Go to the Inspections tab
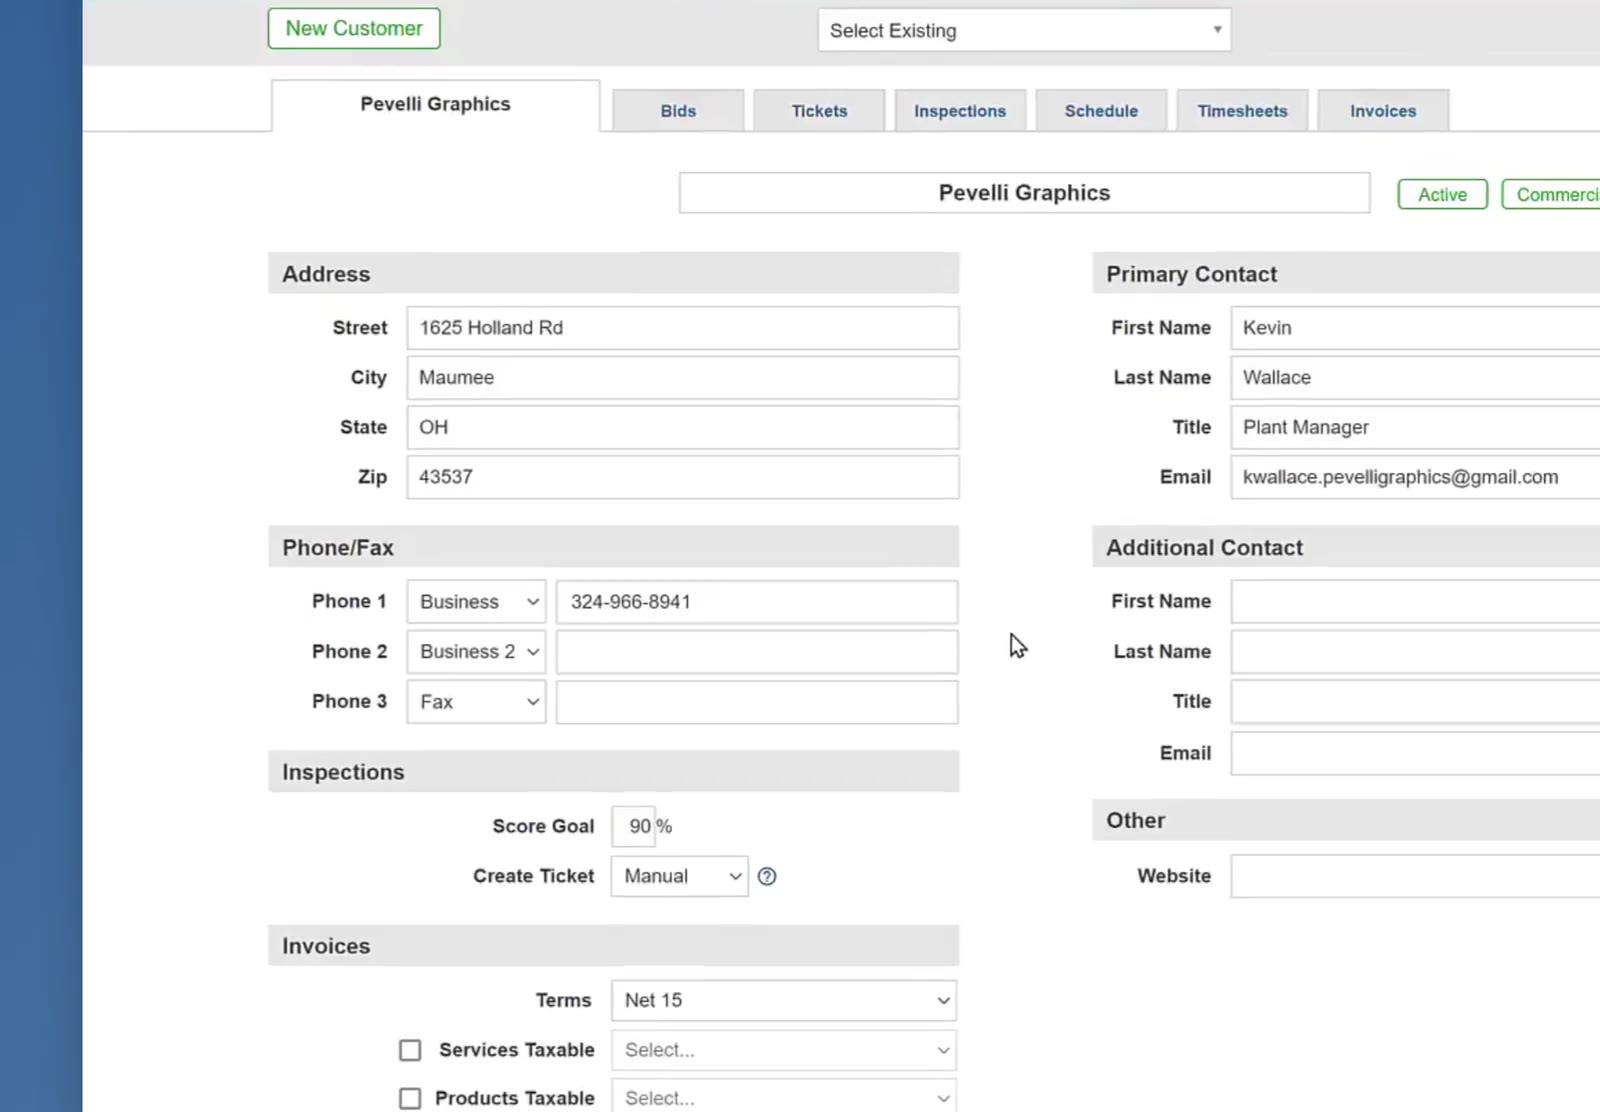Image resolution: width=1600 pixels, height=1112 pixels. coord(960,111)
